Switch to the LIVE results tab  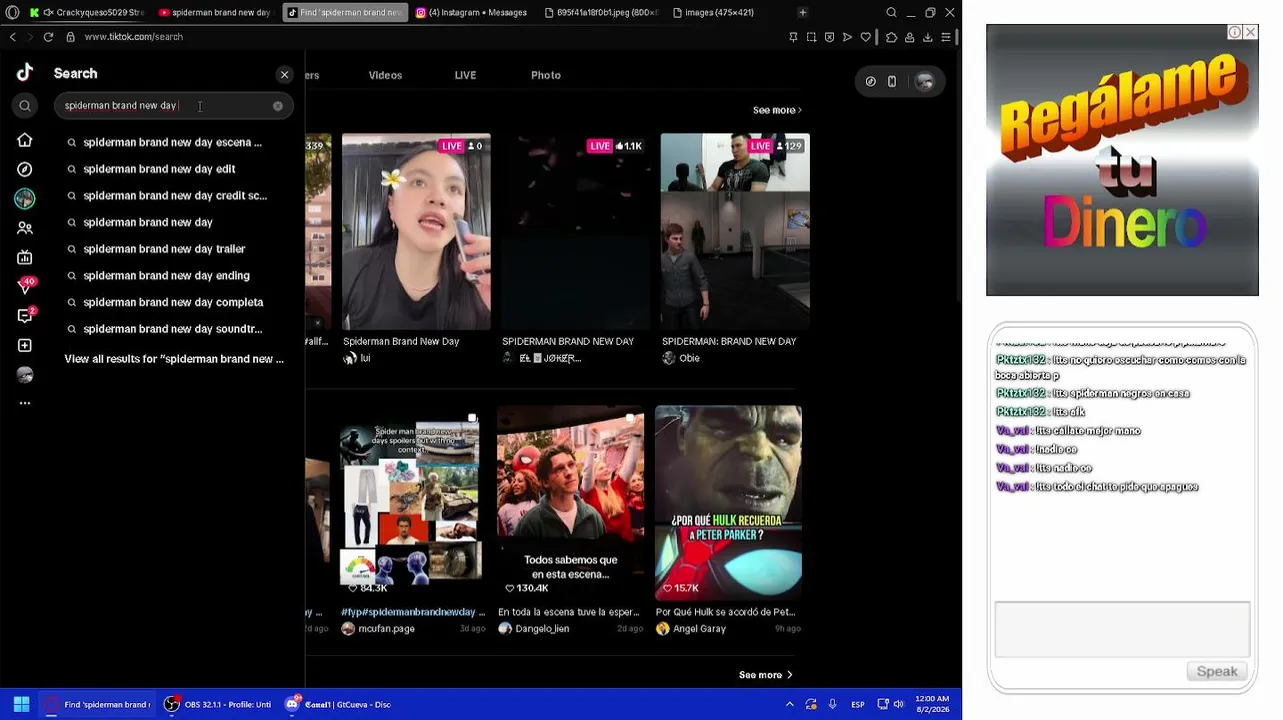pyautogui.click(x=465, y=75)
